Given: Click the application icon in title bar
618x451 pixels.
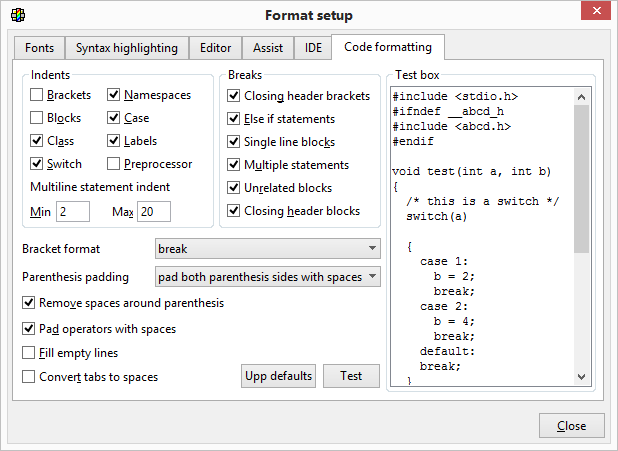Looking at the screenshot, I should [x=17, y=15].
